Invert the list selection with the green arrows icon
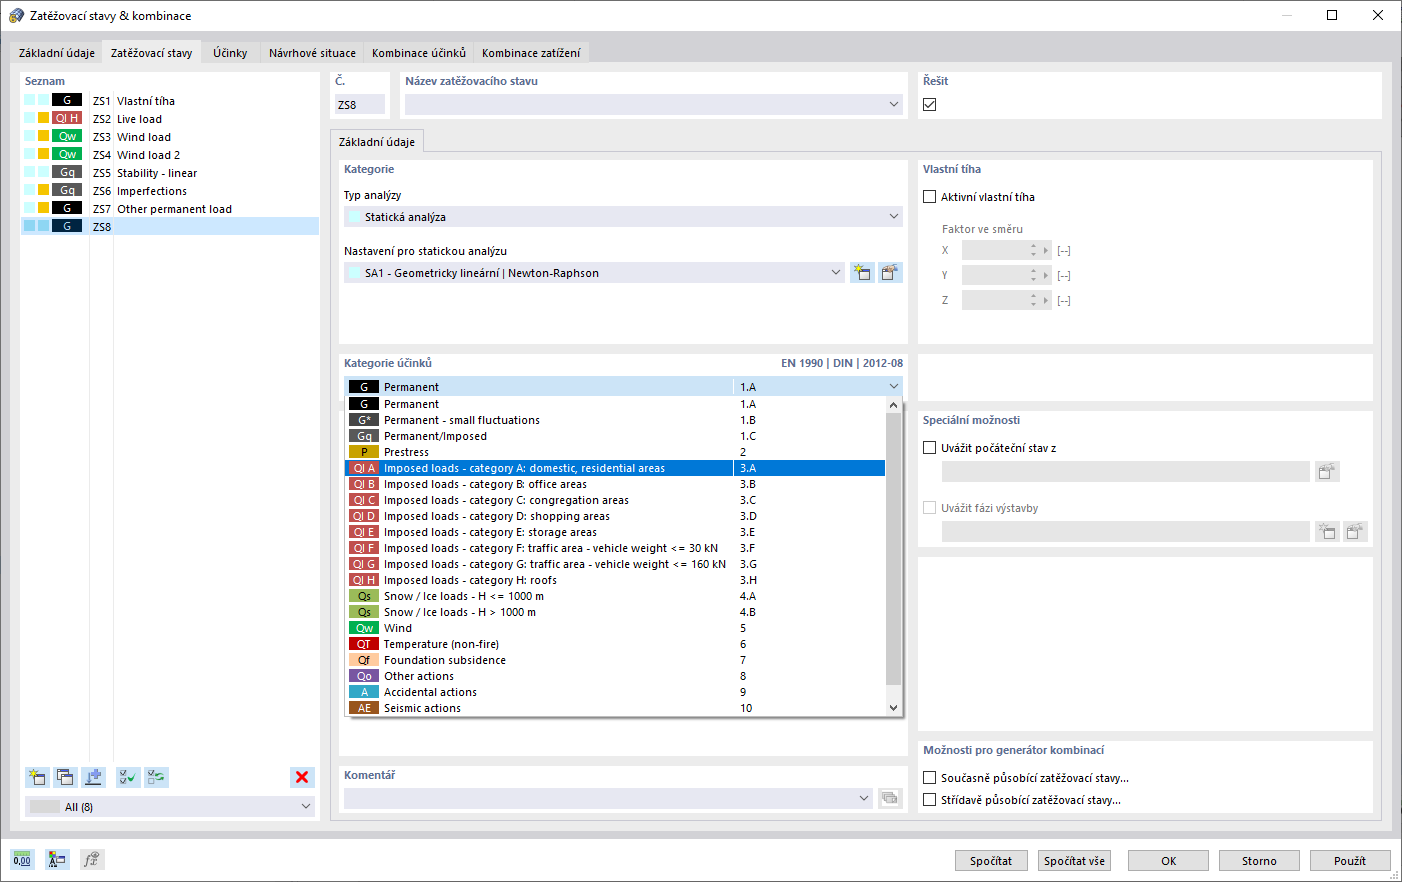 click(x=156, y=777)
